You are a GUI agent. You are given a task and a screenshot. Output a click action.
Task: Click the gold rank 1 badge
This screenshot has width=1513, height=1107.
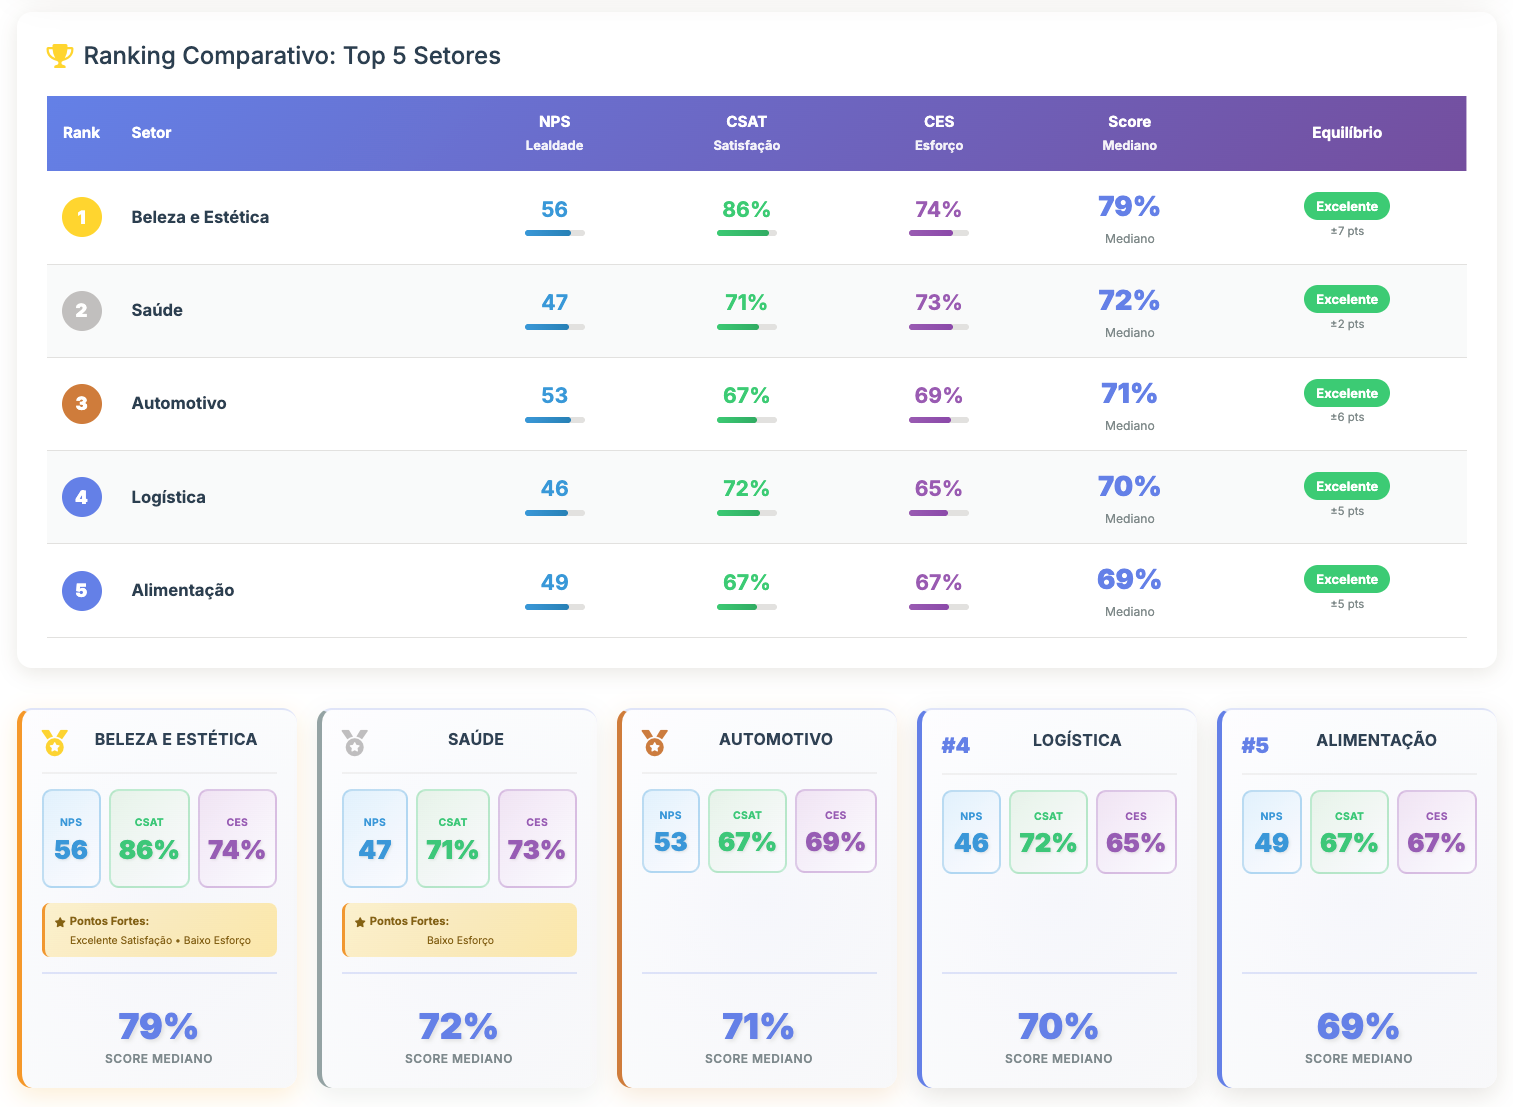[82, 217]
